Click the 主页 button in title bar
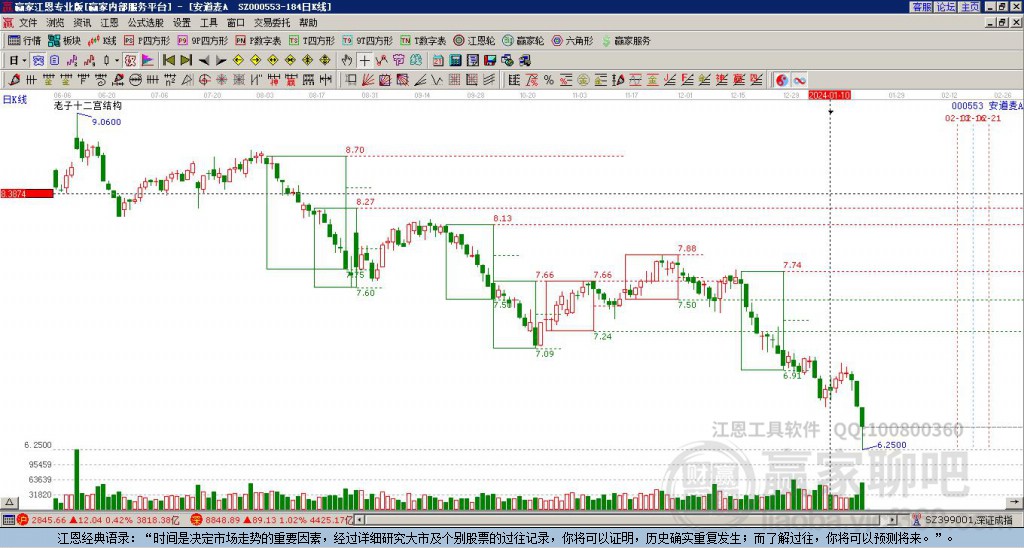Viewport: 1024px width, 548px height. tap(970, 7)
